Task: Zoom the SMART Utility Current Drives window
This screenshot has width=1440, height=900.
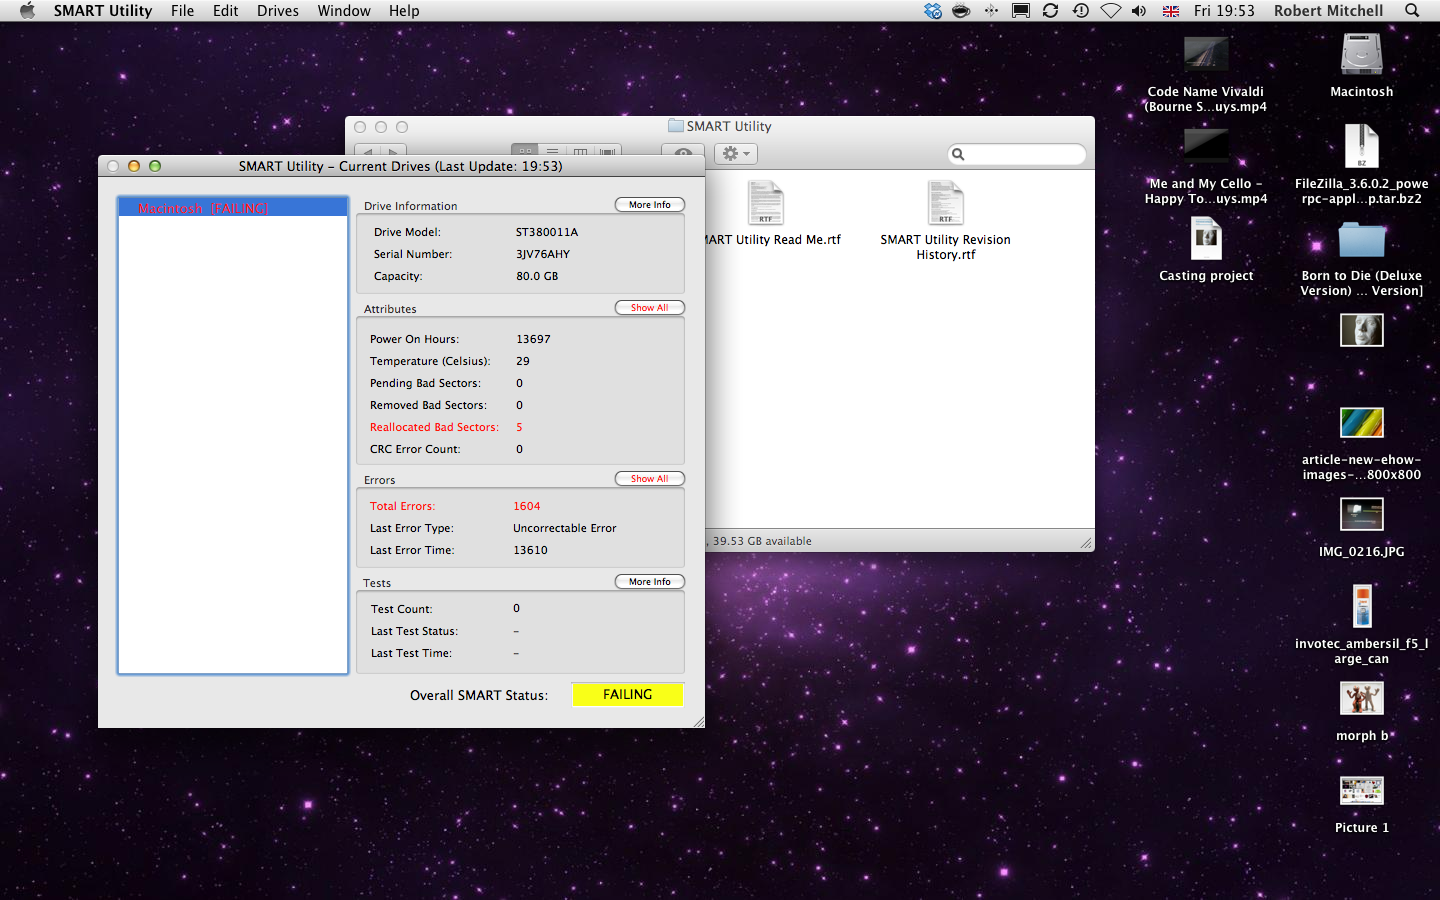Action: coord(155,166)
